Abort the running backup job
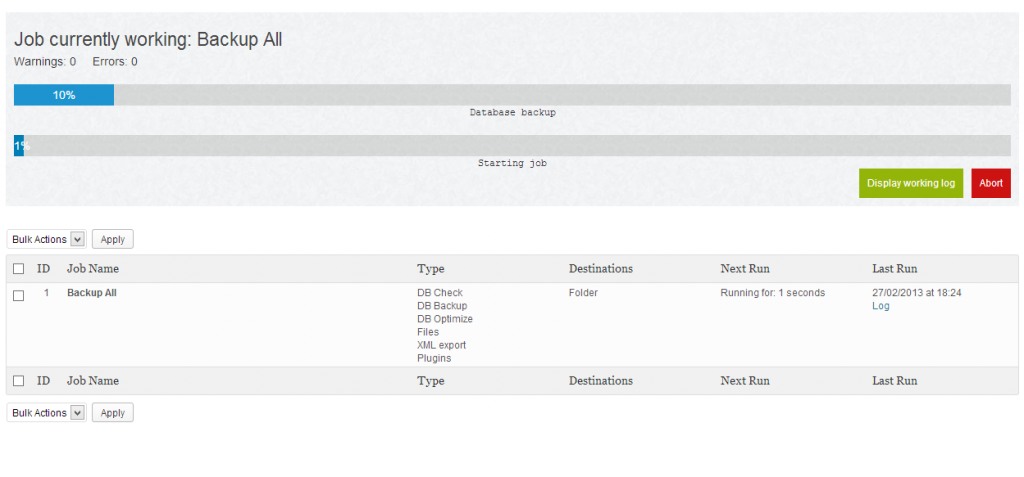This screenshot has height=477, width=1024. point(990,183)
